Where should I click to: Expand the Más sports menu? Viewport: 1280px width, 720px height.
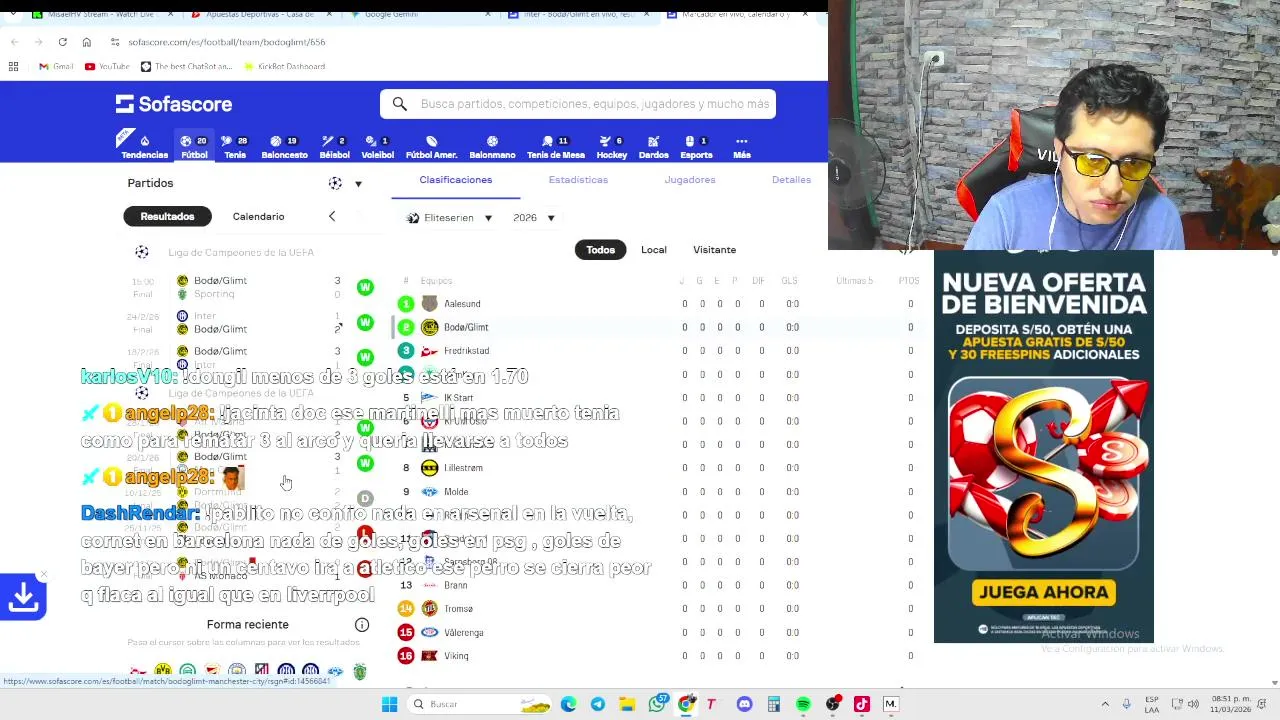pyautogui.click(x=741, y=147)
